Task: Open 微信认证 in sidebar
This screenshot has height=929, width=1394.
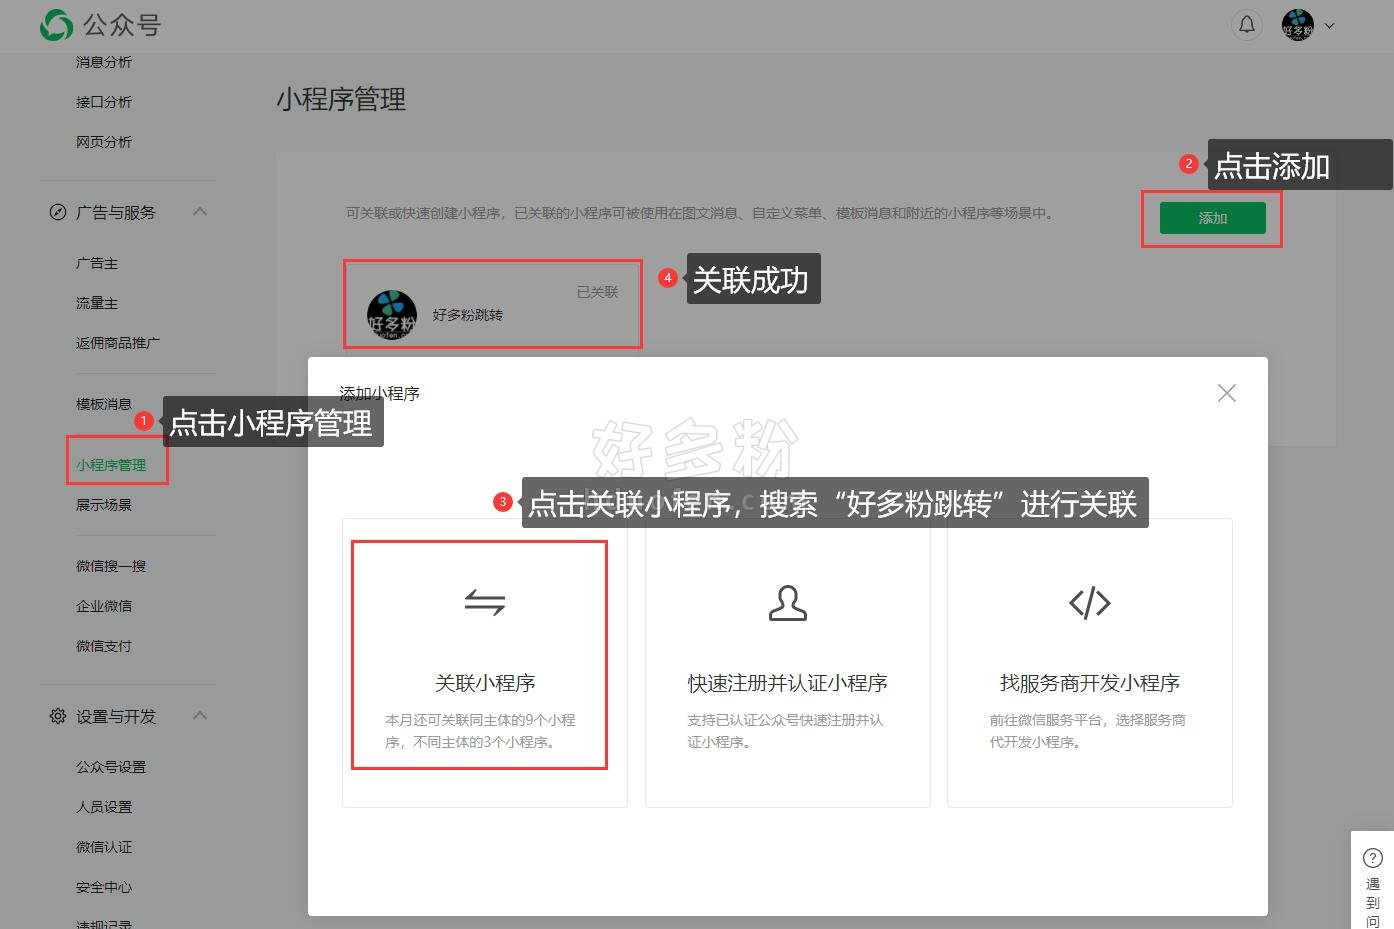Action: click(x=104, y=847)
